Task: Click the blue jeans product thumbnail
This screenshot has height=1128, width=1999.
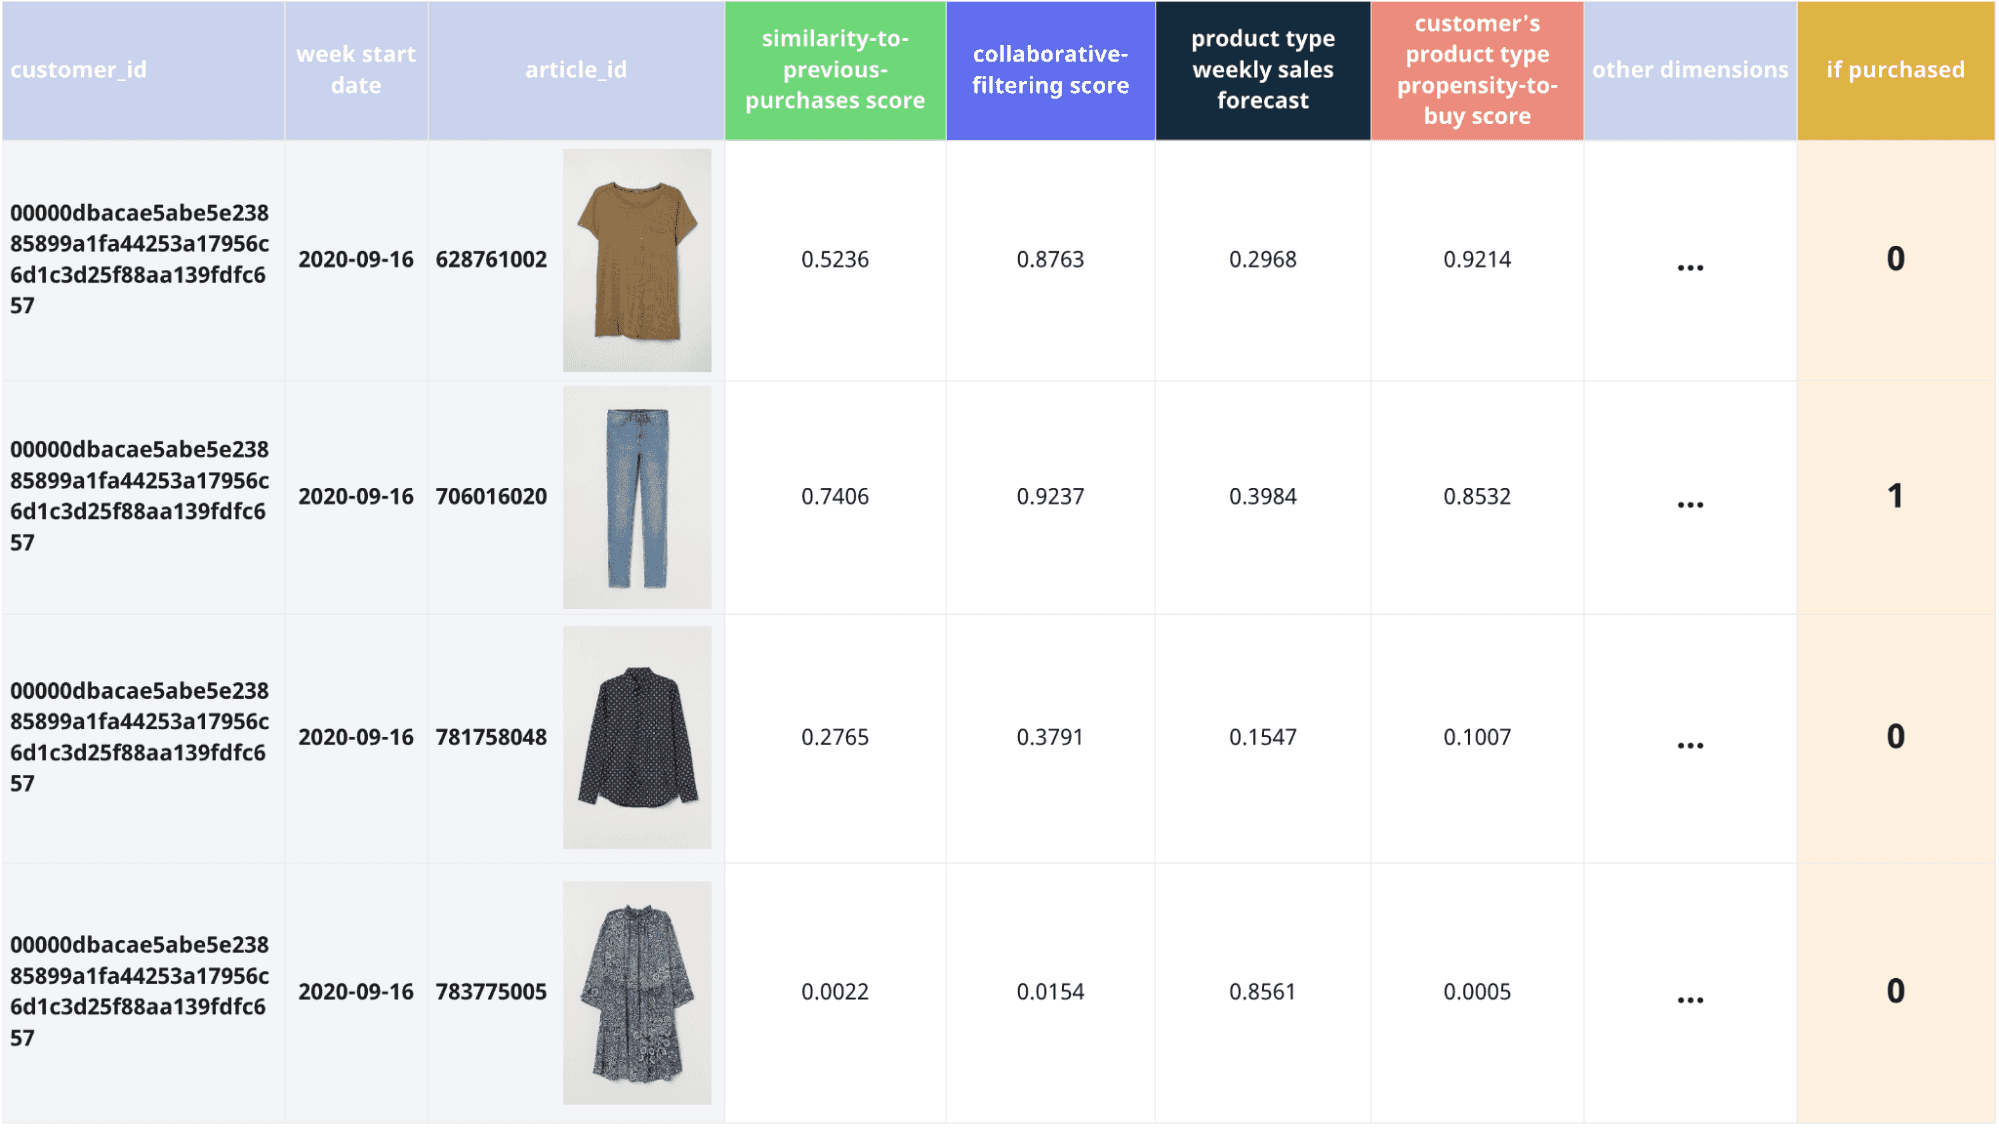Action: click(x=637, y=497)
